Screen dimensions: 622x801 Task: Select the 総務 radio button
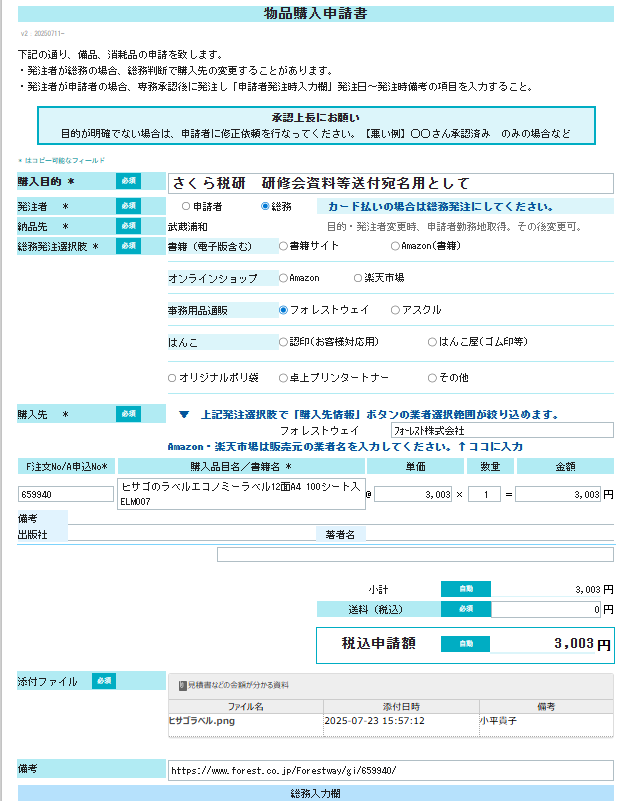pyautogui.click(x=265, y=206)
